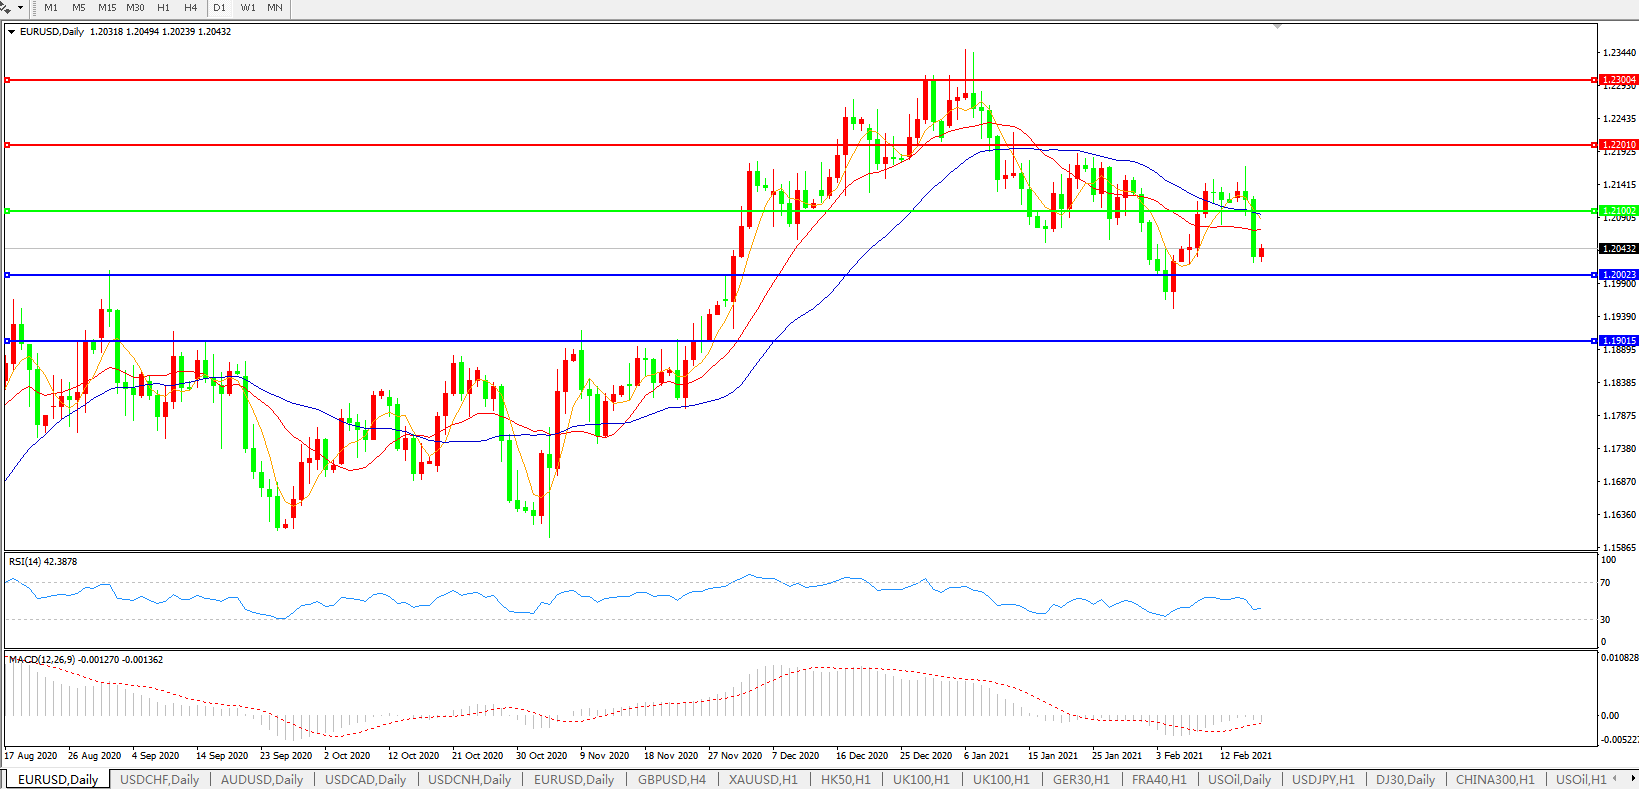This screenshot has width=1639, height=790.
Task: Expand the EURUSD,Daily chart title triangle
Action: pyautogui.click(x=12, y=32)
